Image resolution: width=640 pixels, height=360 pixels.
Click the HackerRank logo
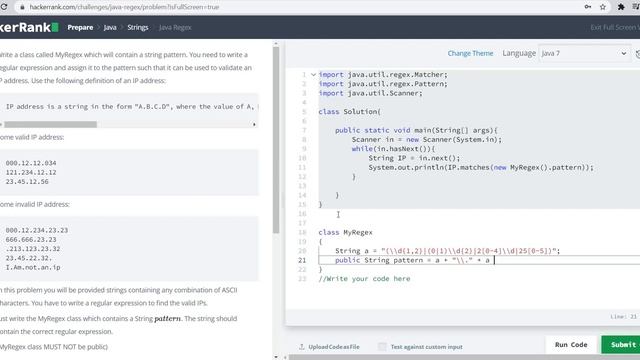click(x=29, y=27)
